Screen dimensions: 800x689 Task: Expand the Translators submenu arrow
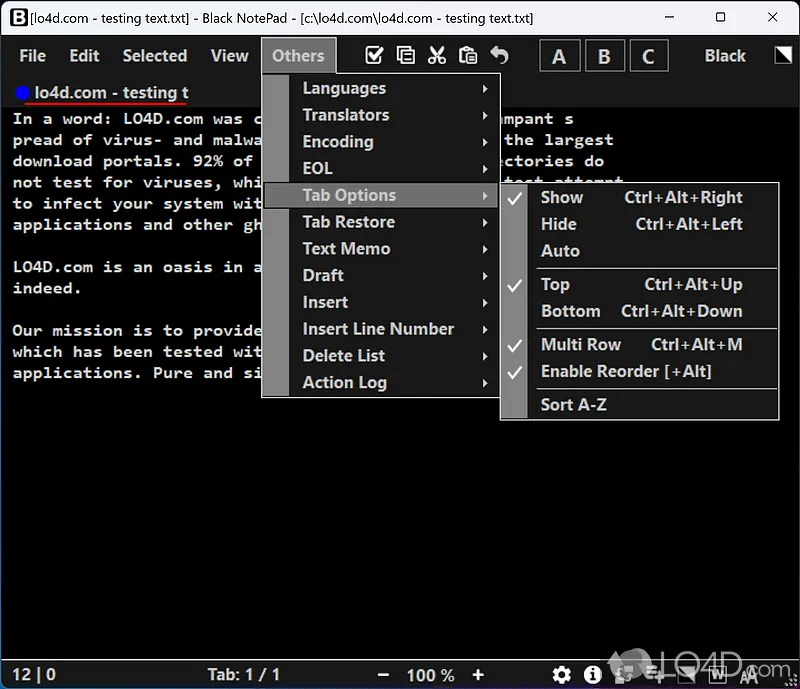pos(485,115)
